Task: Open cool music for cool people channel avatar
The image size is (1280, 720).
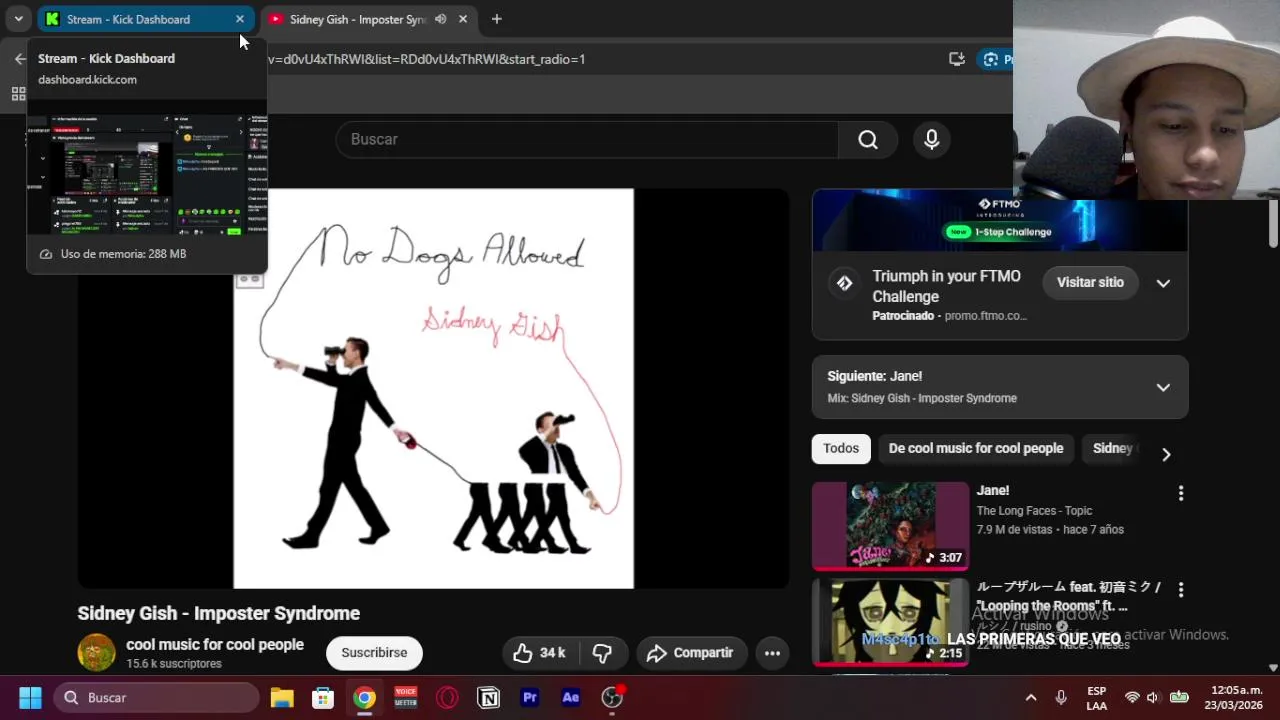Action: [x=96, y=652]
